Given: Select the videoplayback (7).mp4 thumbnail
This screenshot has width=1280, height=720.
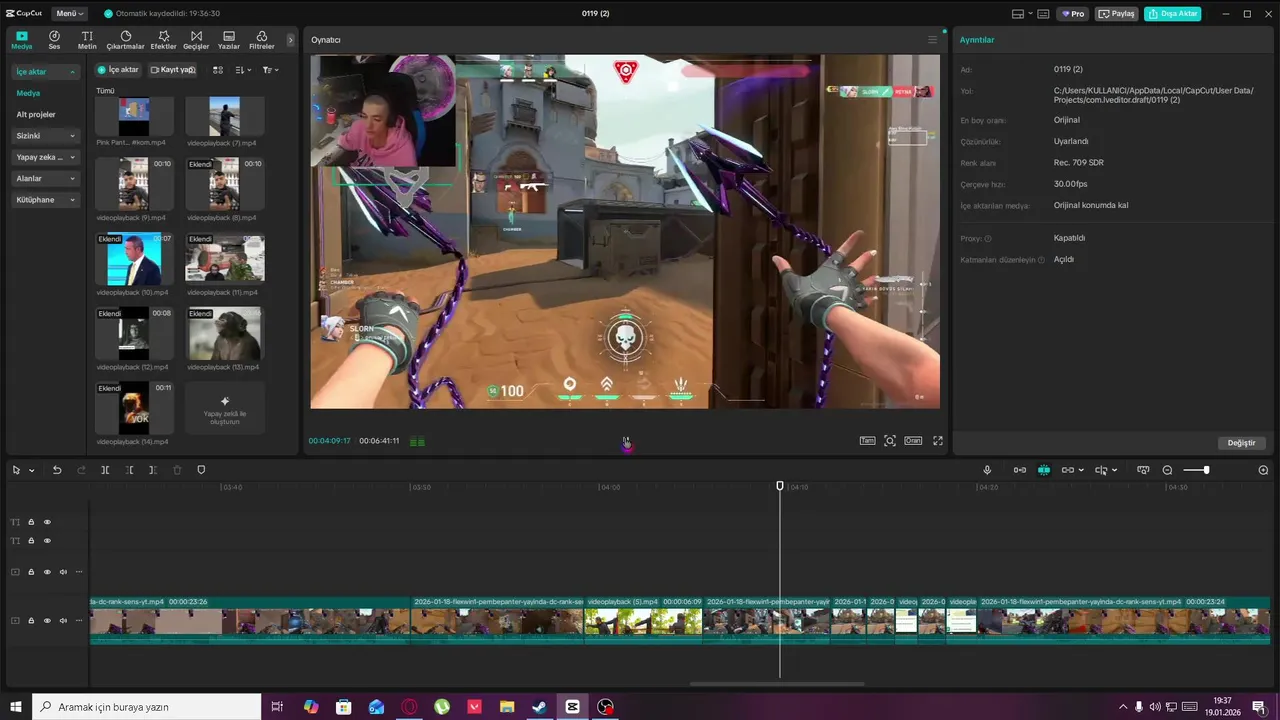Looking at the screenshot, I should (x=225, y=116).
